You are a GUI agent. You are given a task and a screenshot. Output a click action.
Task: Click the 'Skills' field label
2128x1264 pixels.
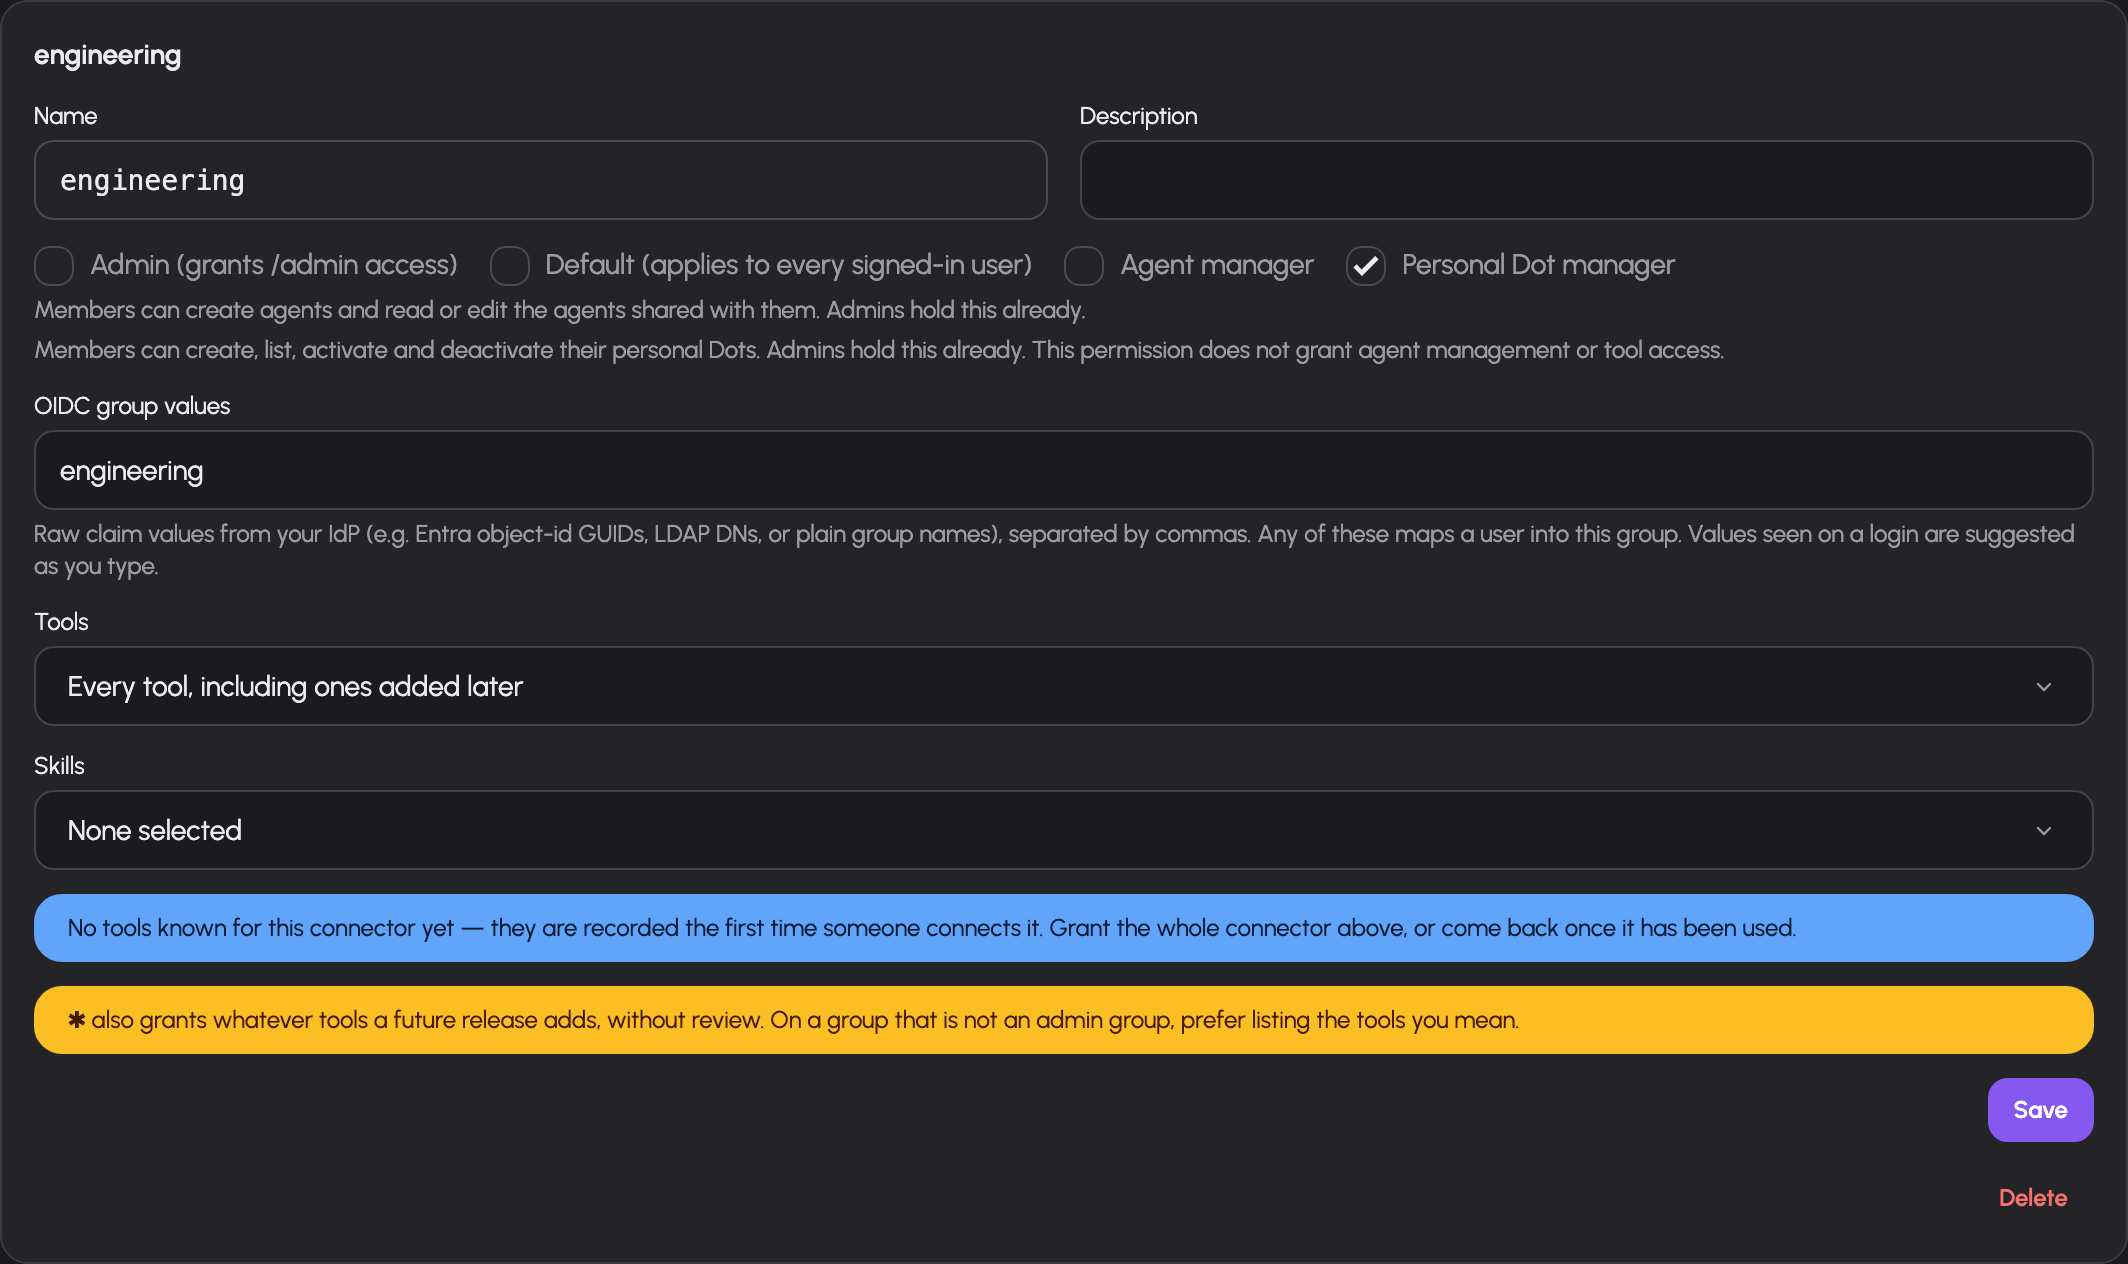point(59,766)
